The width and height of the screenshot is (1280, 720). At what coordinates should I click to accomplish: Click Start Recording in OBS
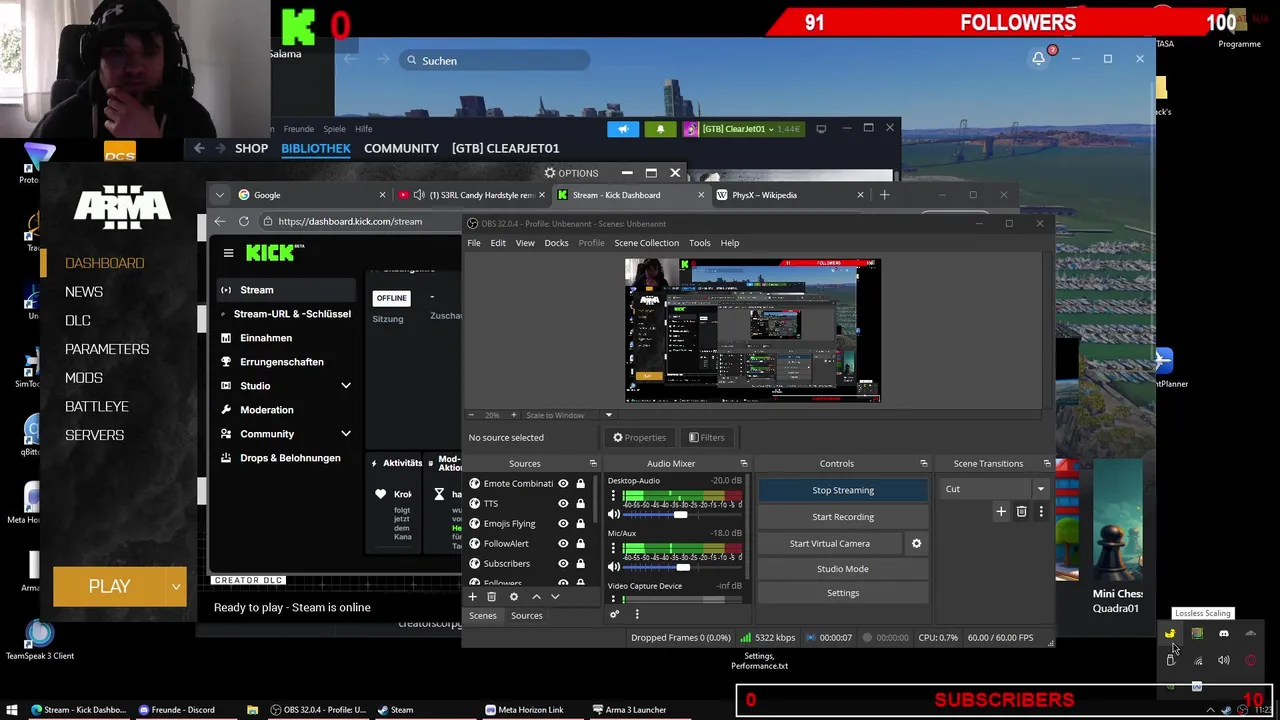coord(843,517)
